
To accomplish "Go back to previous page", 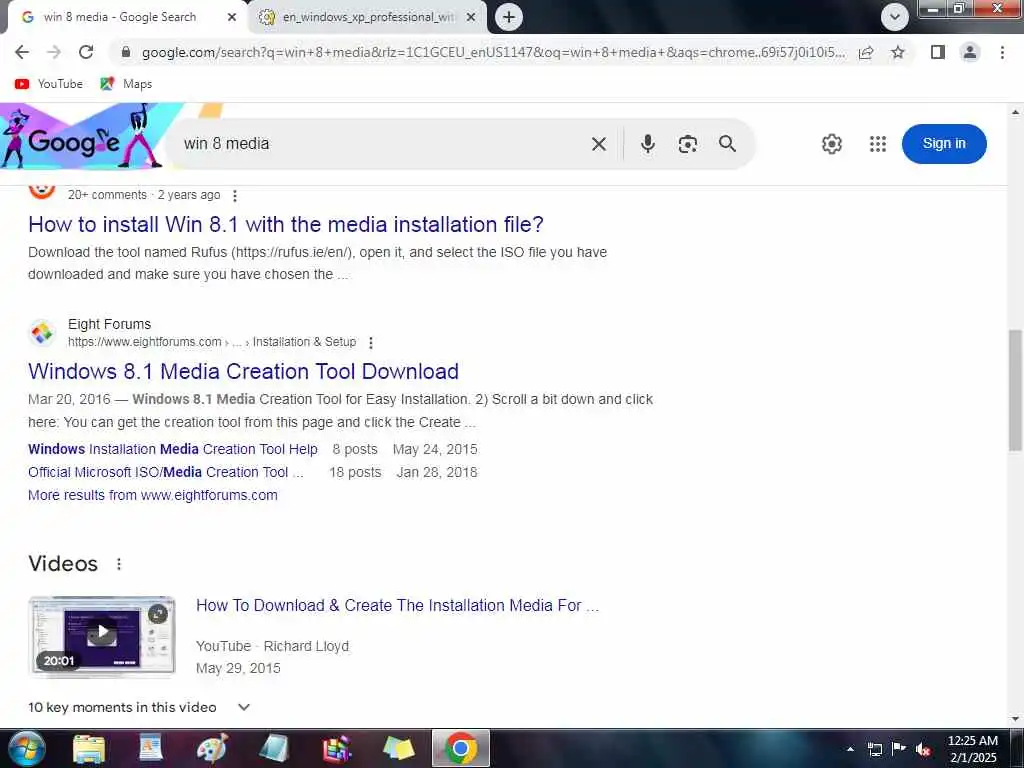I will pyautogui.click(x=22, y=52).
